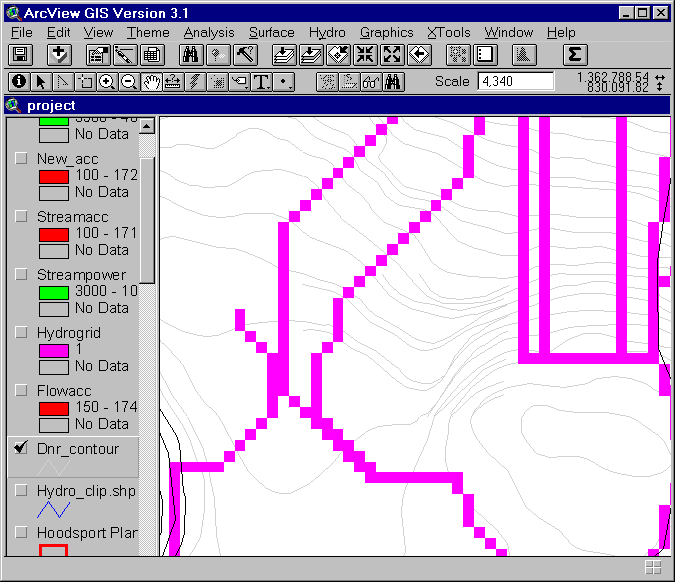Open the Window menu
This screenshot has width=675, height=582.
(509, 33)
